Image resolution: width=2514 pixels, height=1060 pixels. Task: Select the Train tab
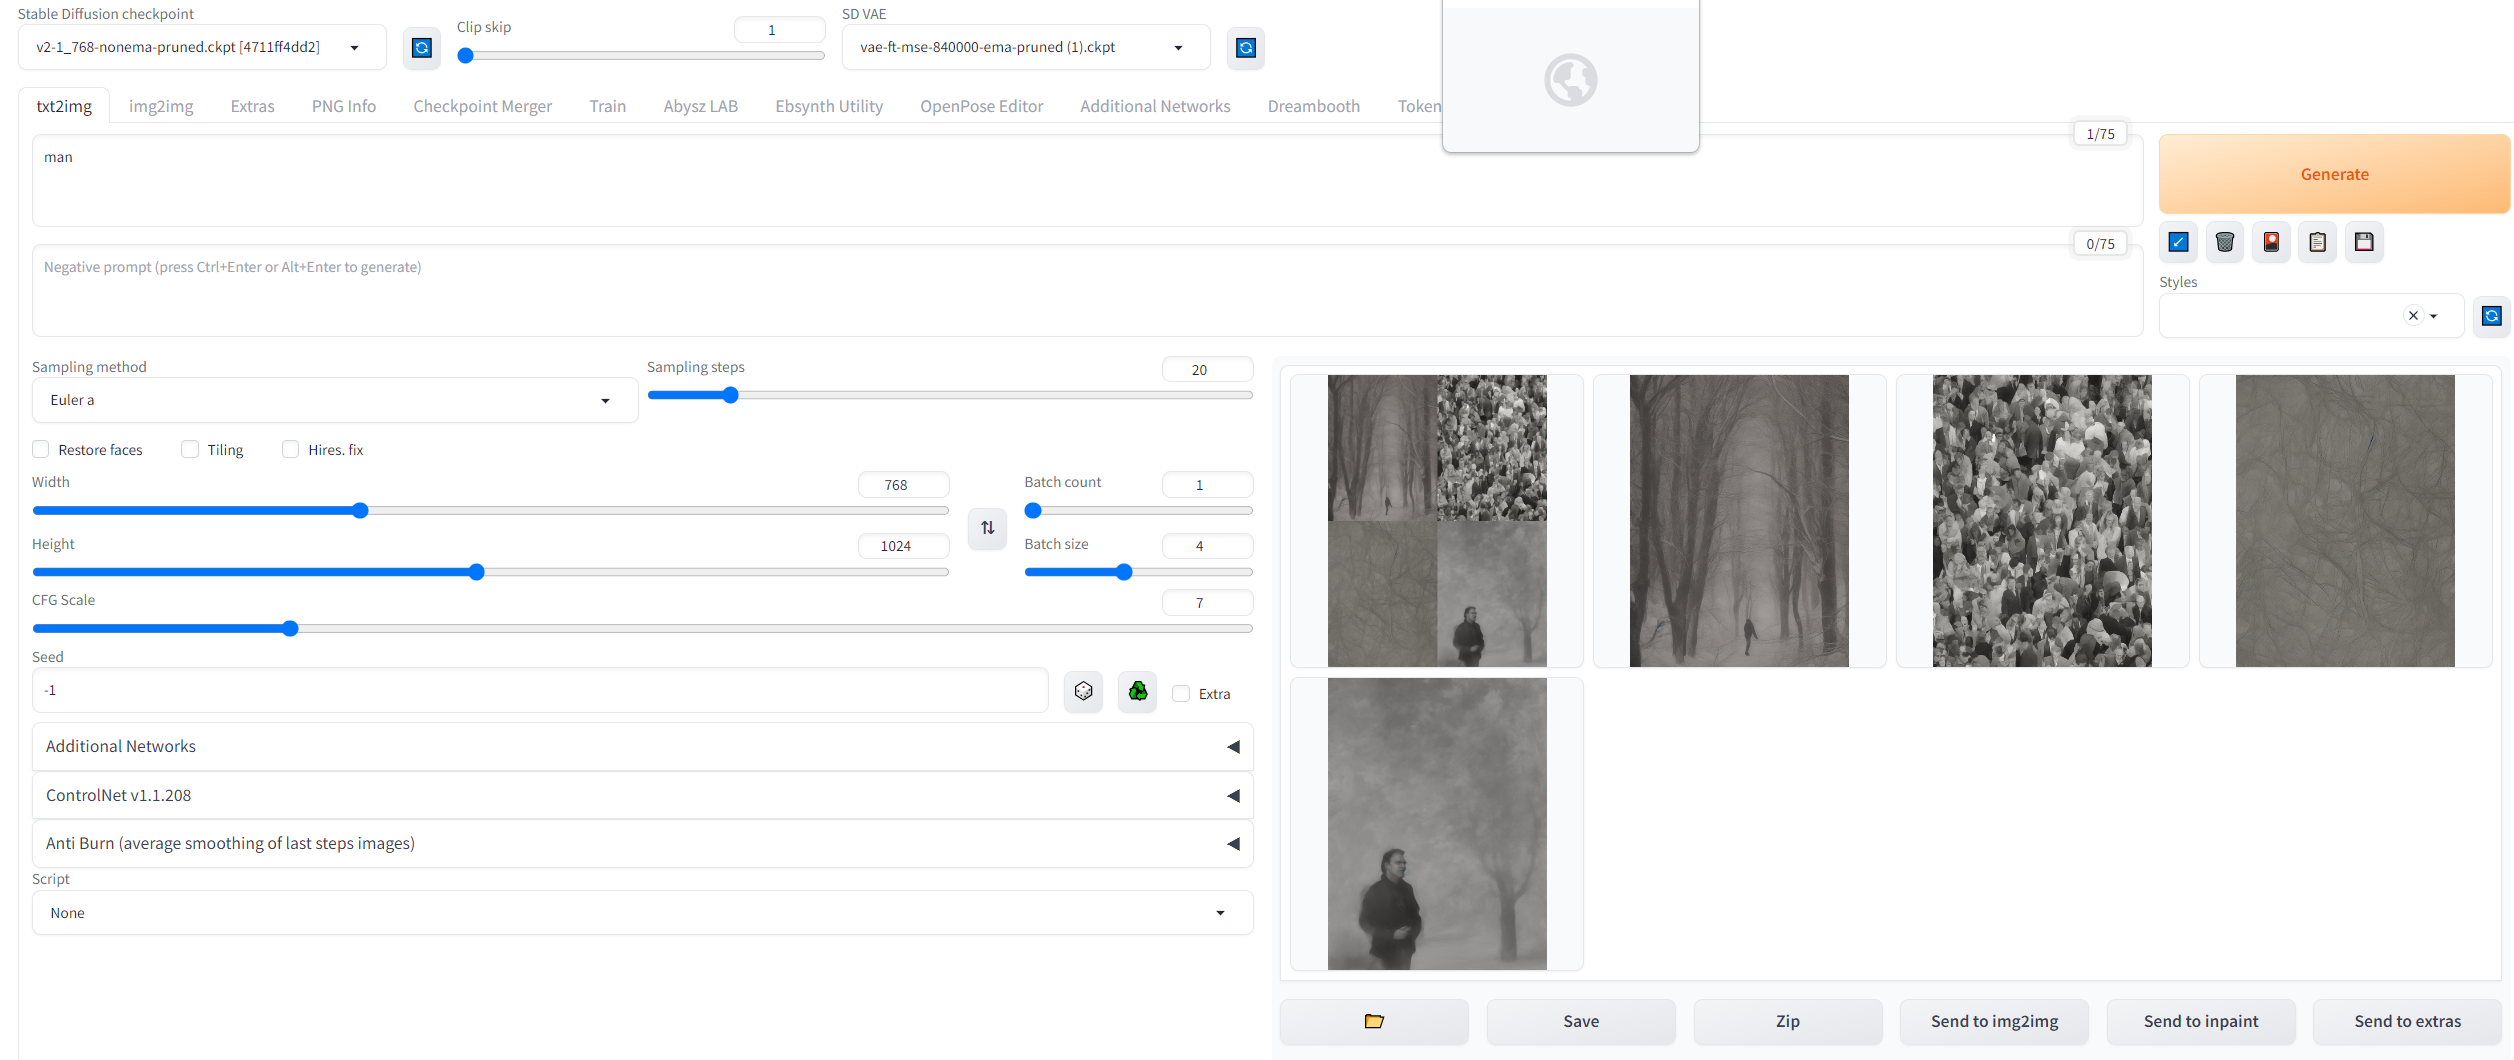tap(608, 107)
